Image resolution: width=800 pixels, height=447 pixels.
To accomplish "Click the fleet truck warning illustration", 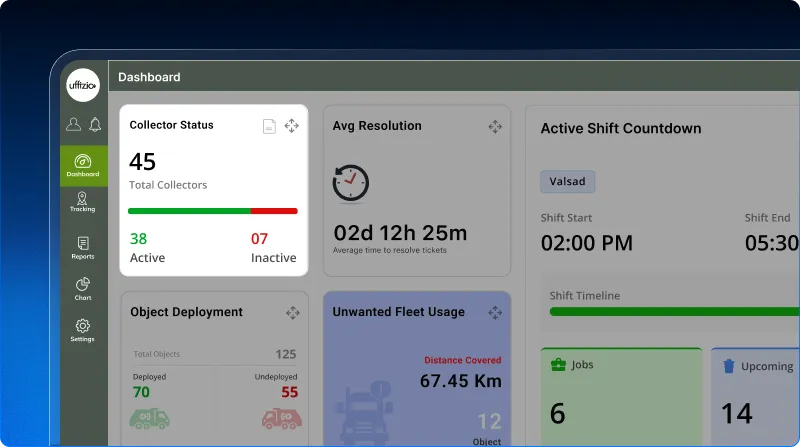I will (x=364, y=411).
